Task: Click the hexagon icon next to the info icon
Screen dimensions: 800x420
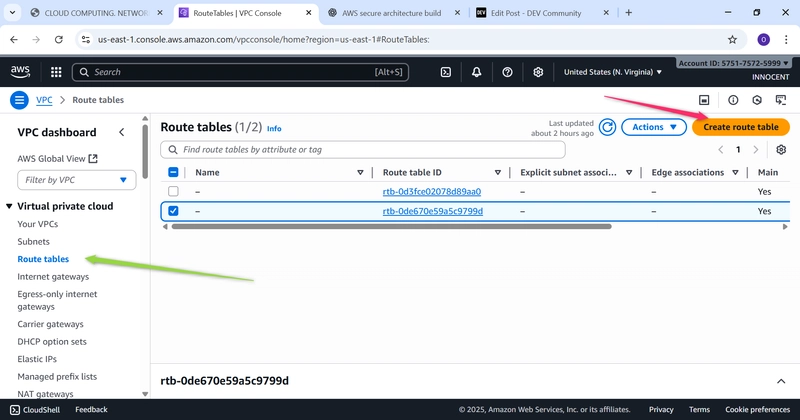Action: 757,100
